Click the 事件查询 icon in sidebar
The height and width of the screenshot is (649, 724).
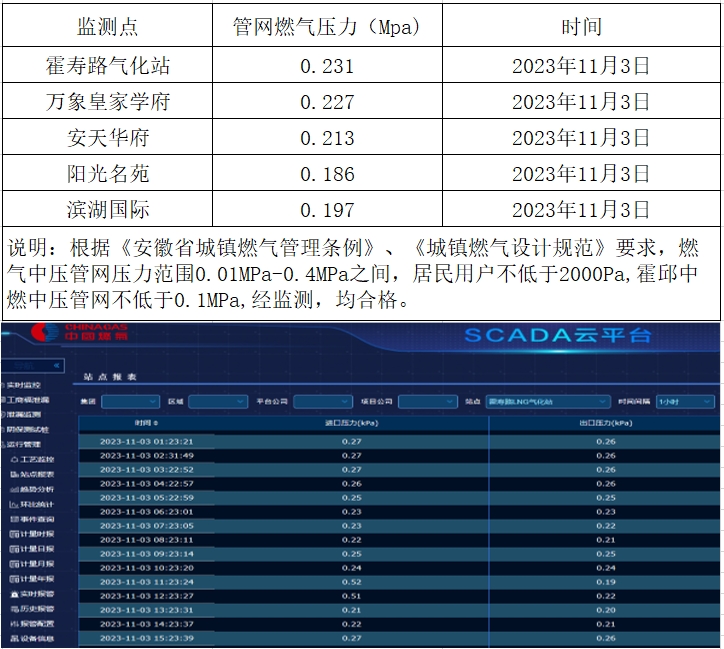pyautogui.click(x=15, y=519)
